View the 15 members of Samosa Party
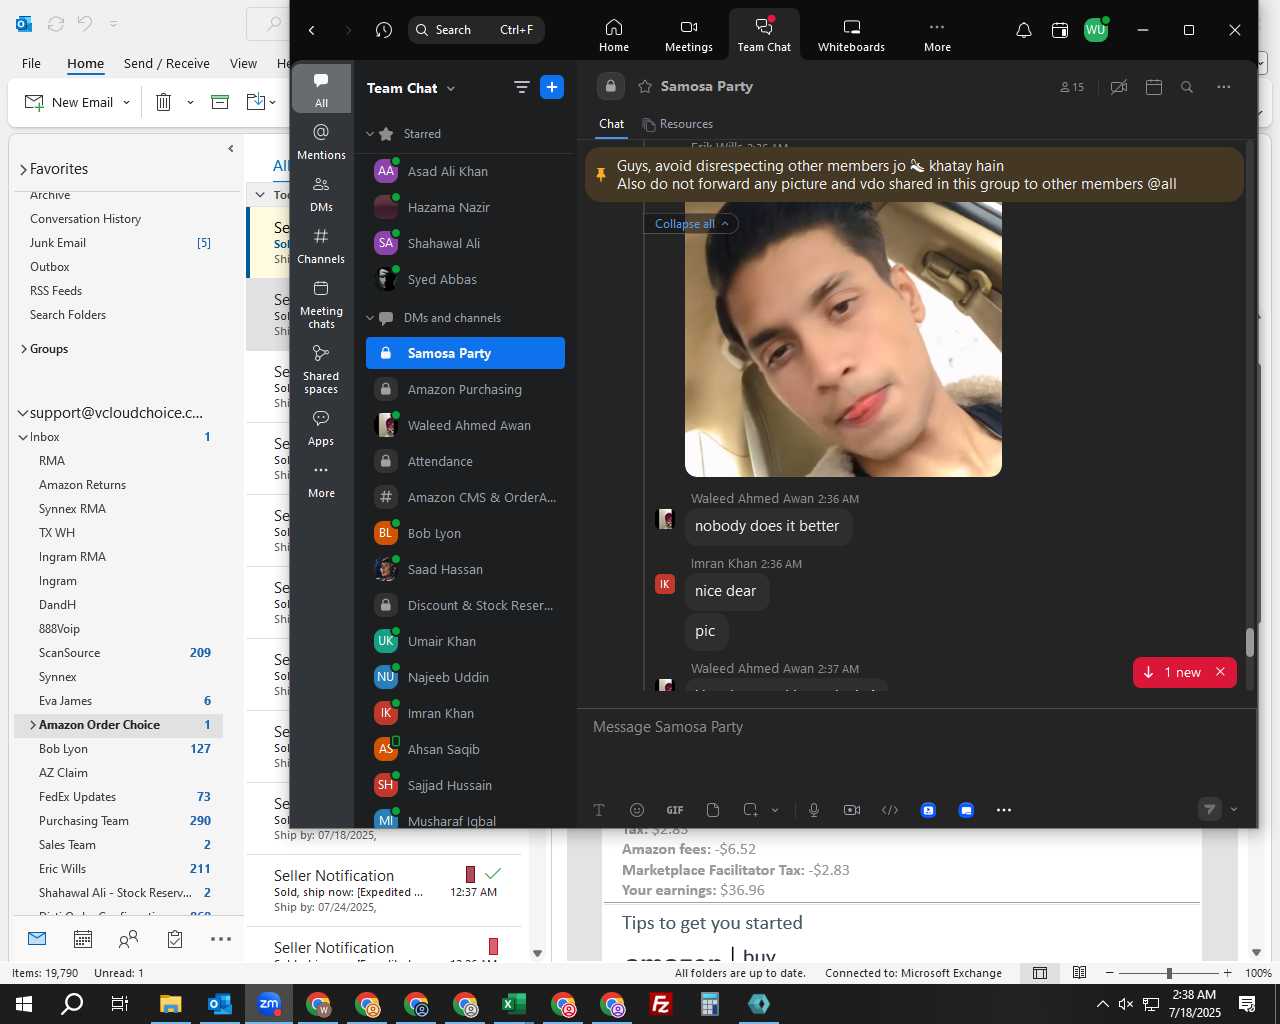 click(1072, 87)
